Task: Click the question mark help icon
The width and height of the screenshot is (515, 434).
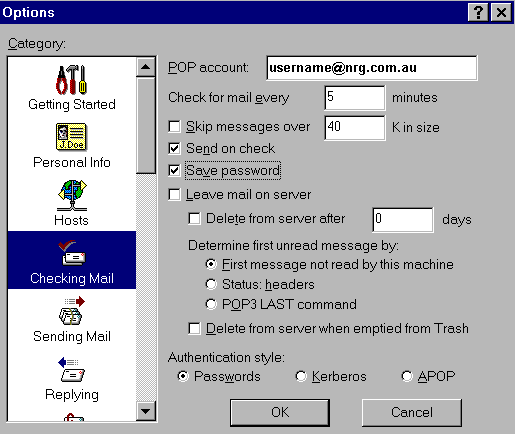Action: (478, 13)
